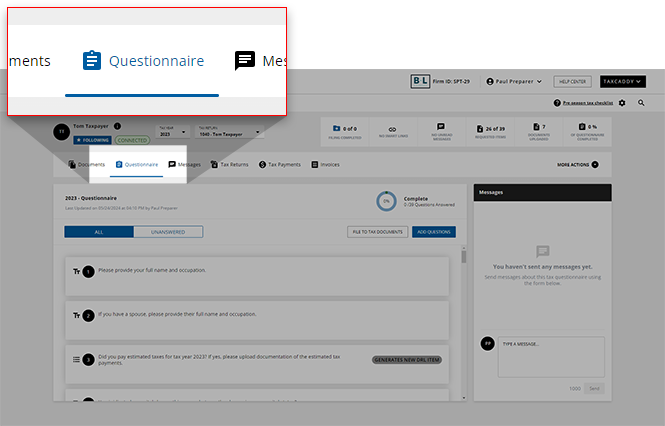665x426 pixels.
Task: Click 'Please provide your full name and occupation'
Action: point(152,270)
